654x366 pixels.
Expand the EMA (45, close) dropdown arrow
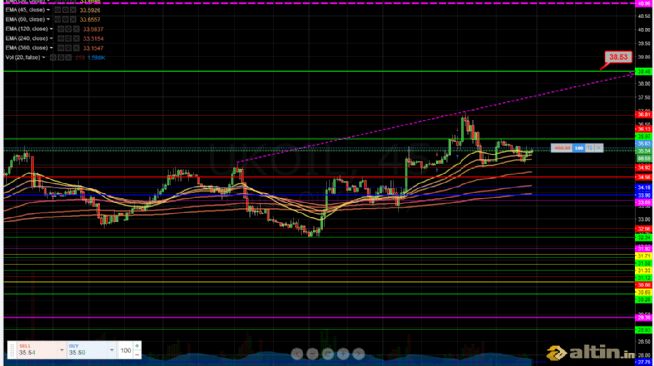[x=48, y=10]
